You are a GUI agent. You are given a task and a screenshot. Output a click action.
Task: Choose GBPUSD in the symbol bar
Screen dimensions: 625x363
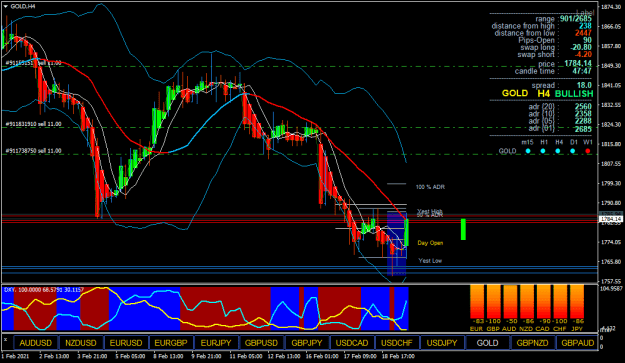[261, 343]
